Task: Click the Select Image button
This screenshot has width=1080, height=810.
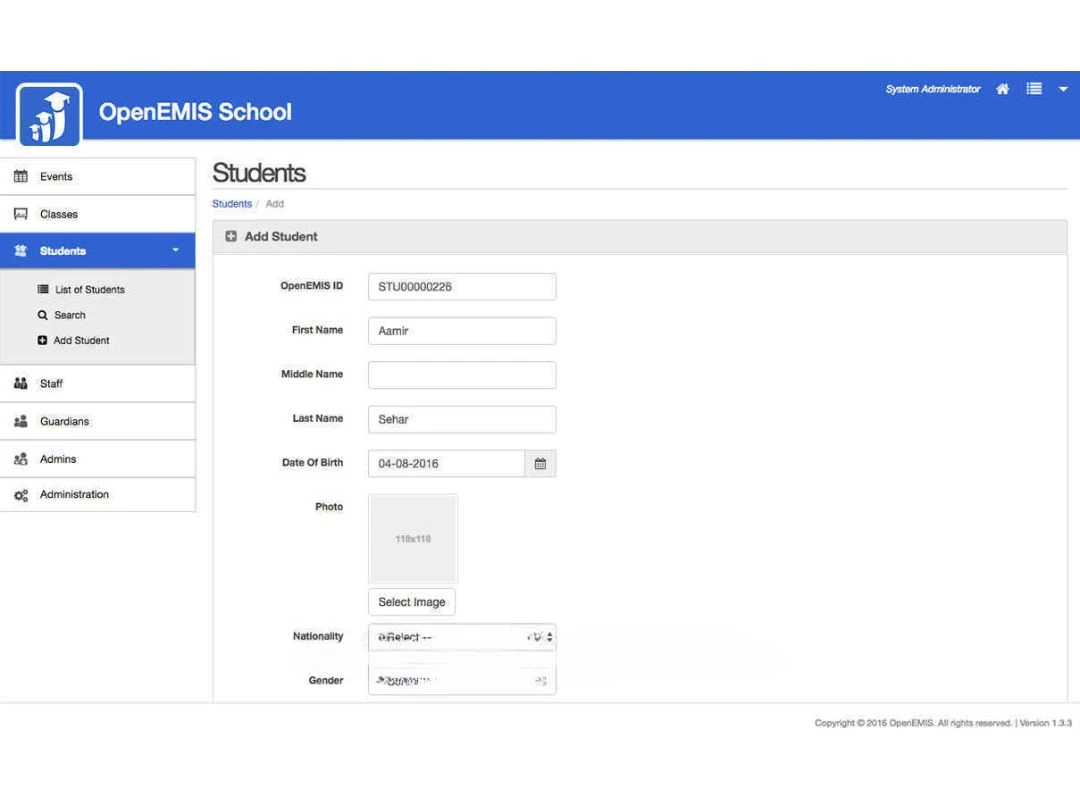Action: [x=412, y=602]
